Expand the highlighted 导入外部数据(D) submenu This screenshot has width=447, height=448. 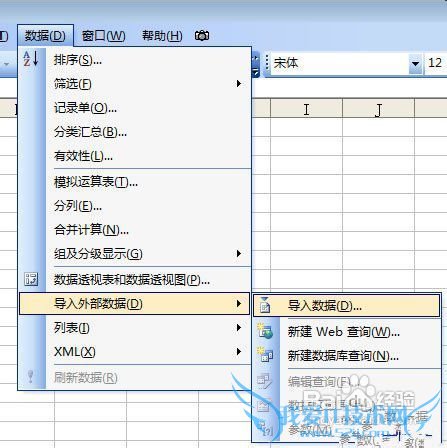135,304
